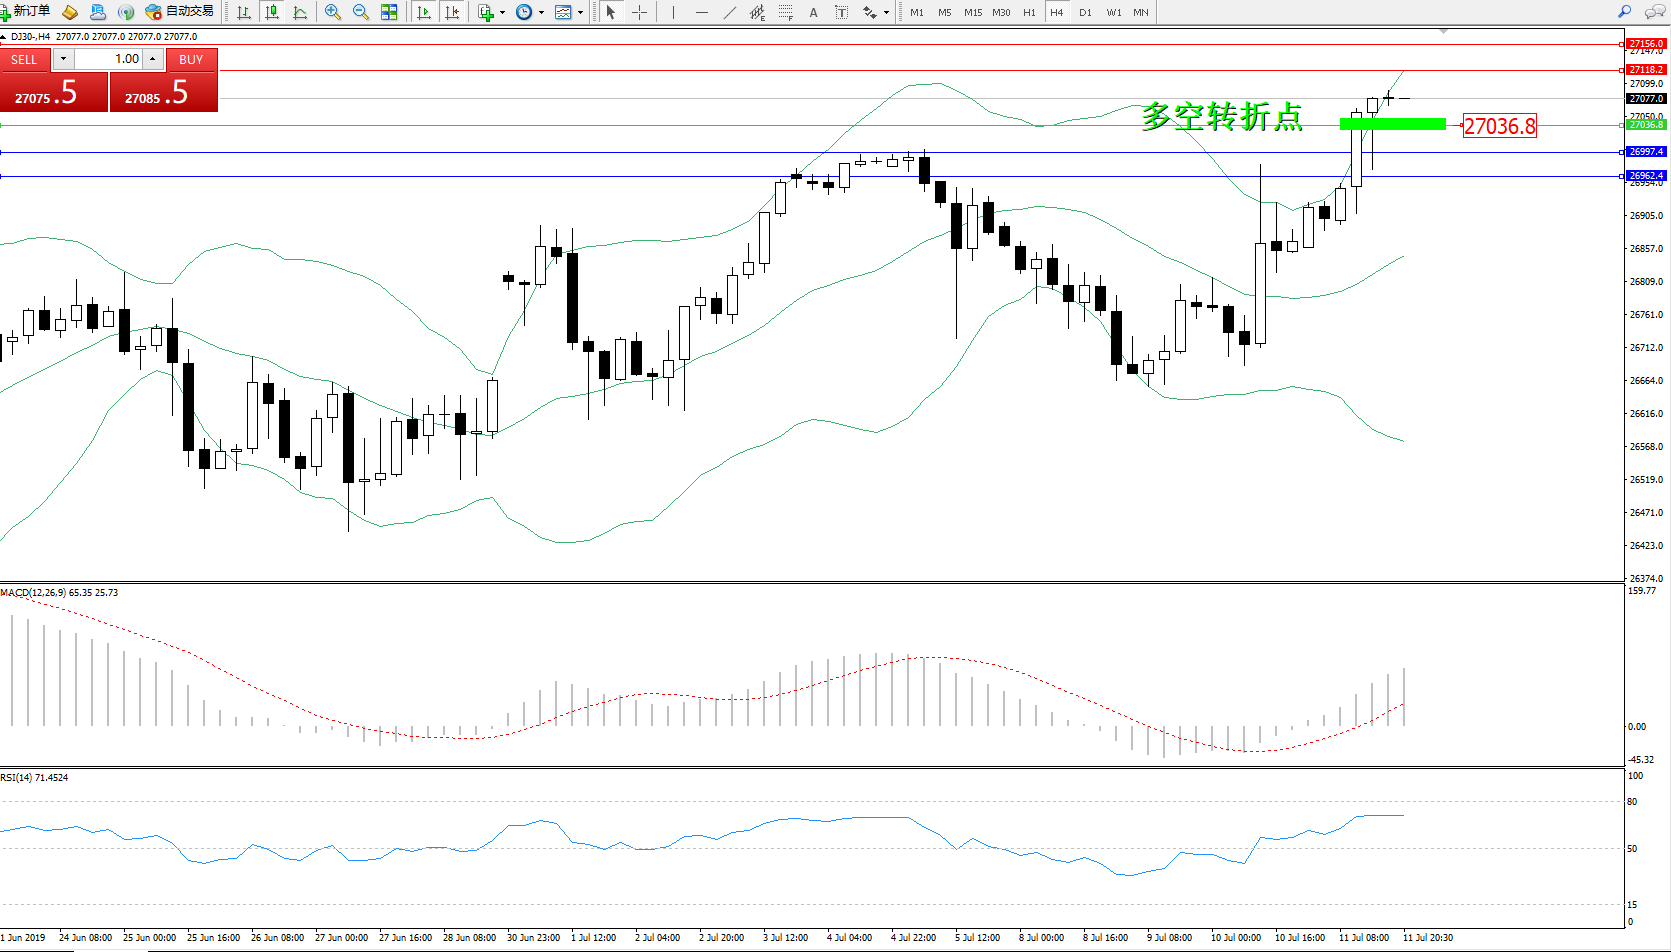1671x952 pixels.
Task: Click the green 27036.8 price level bar
Action: click(x=1392, y=124)
